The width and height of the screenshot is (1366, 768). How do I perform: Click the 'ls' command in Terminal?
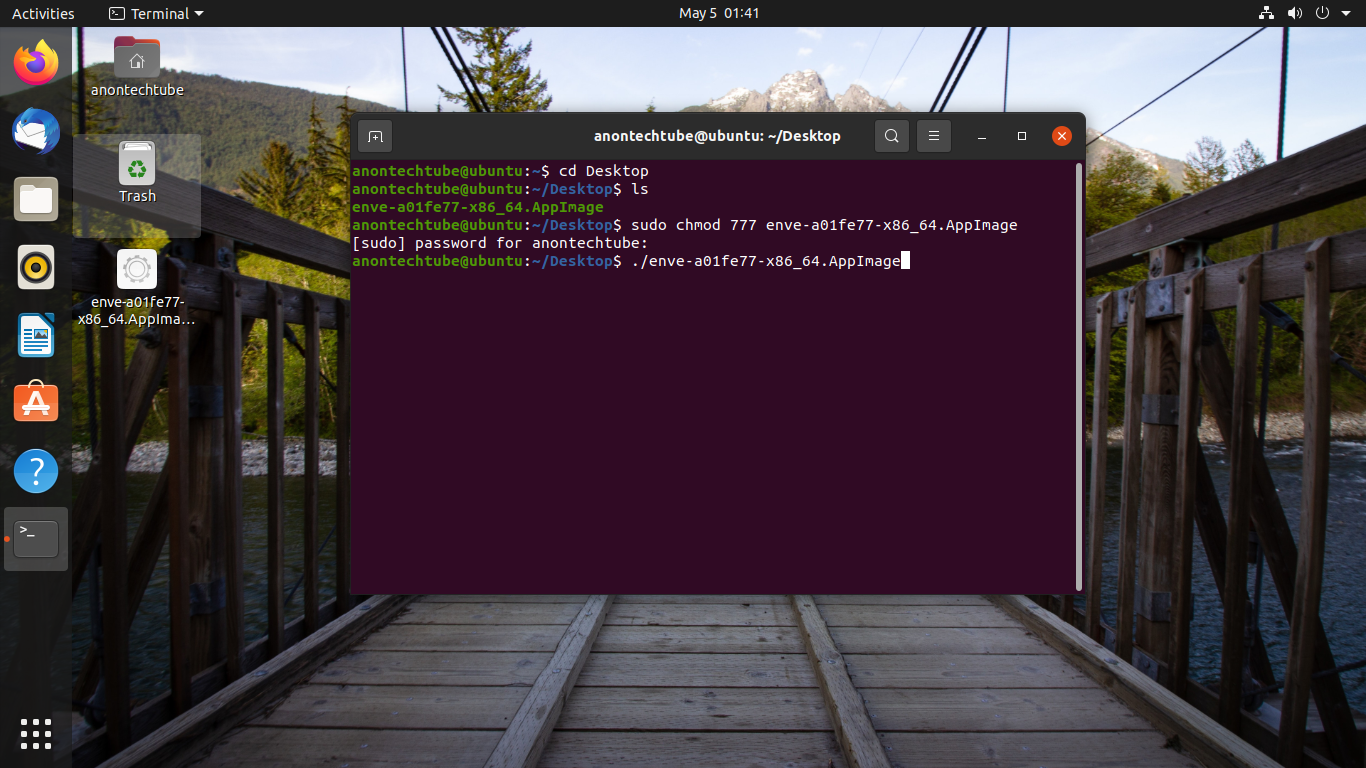click(640, 189)
